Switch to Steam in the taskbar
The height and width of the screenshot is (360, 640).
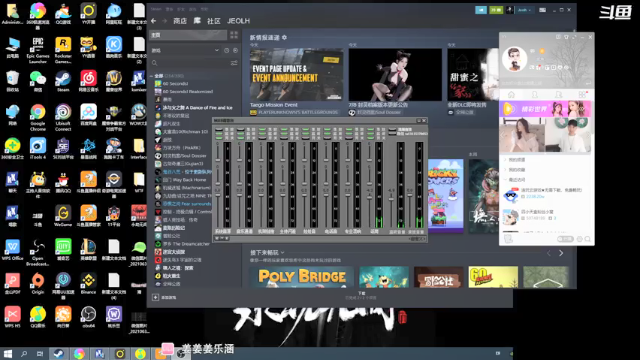click(x=59, y=354)
